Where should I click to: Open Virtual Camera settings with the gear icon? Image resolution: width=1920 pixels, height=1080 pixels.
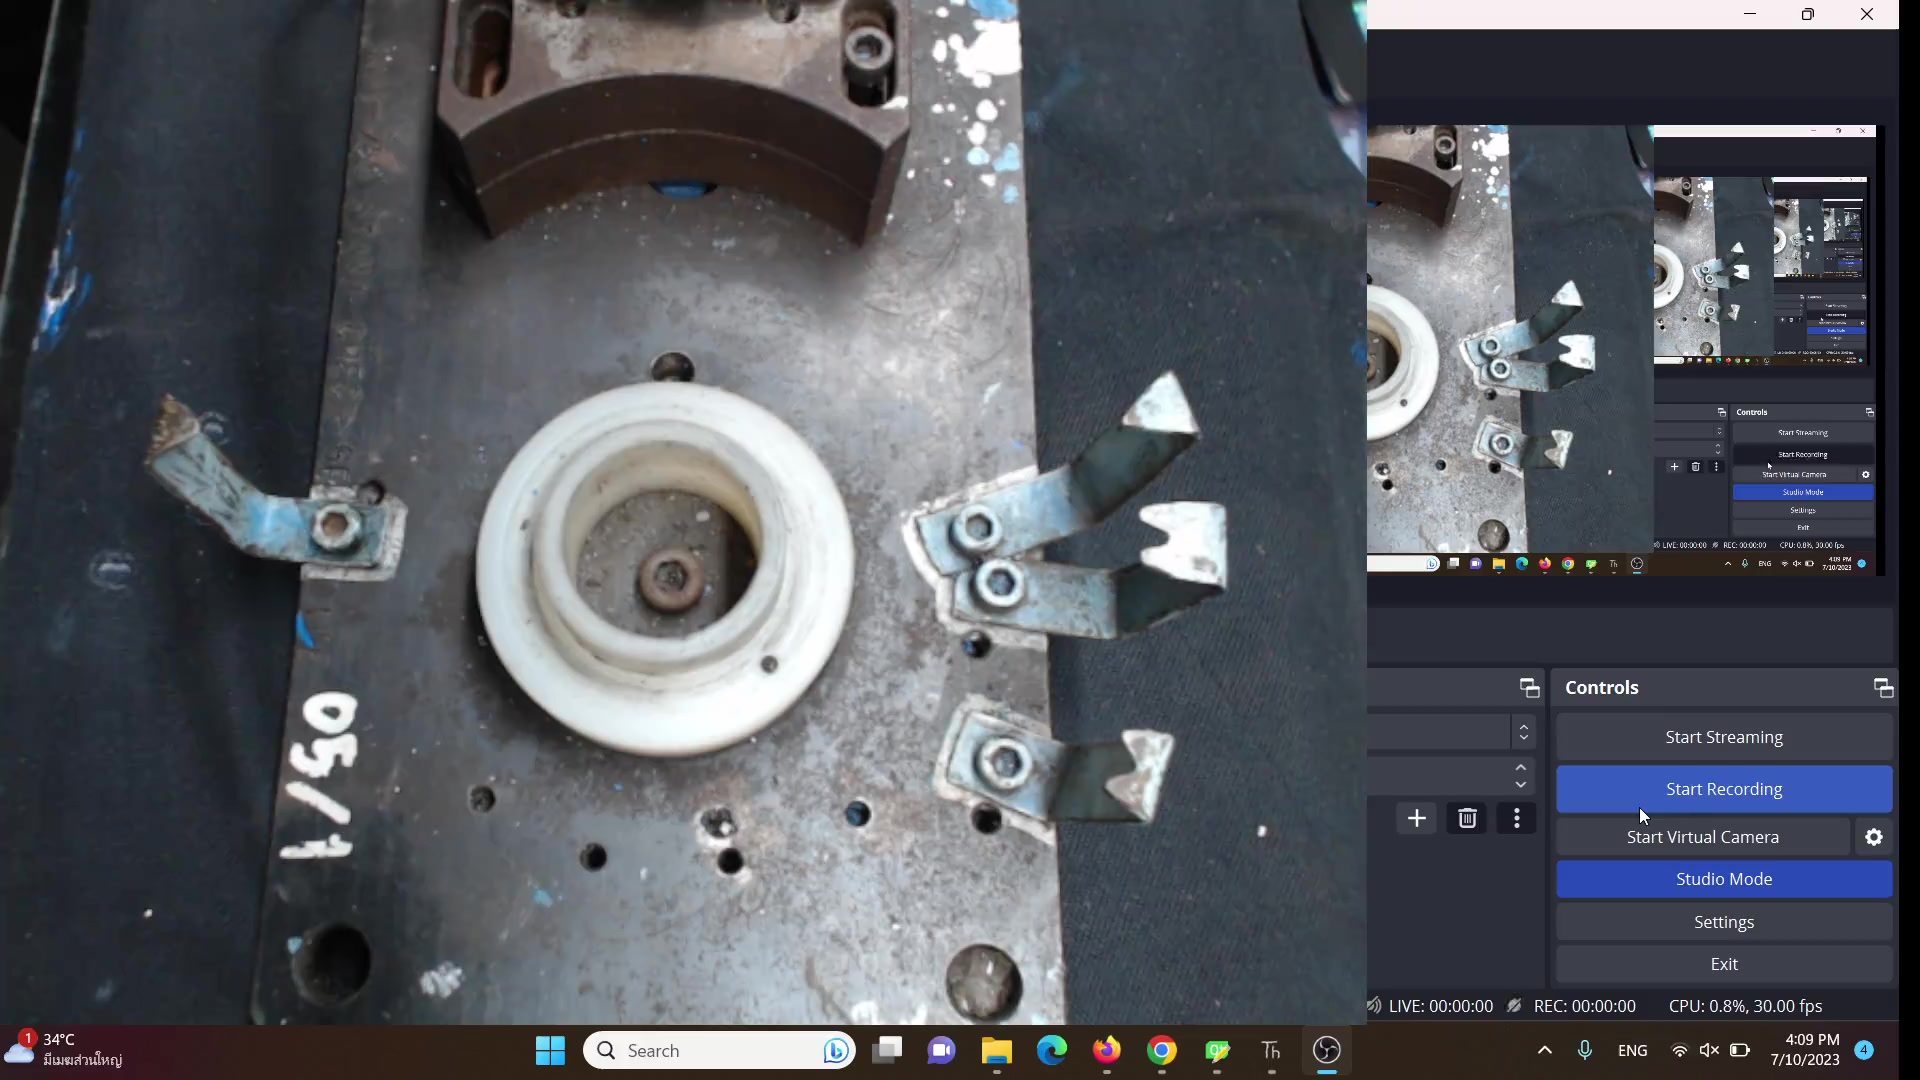pyautogui.click(x=1873, y=837)
